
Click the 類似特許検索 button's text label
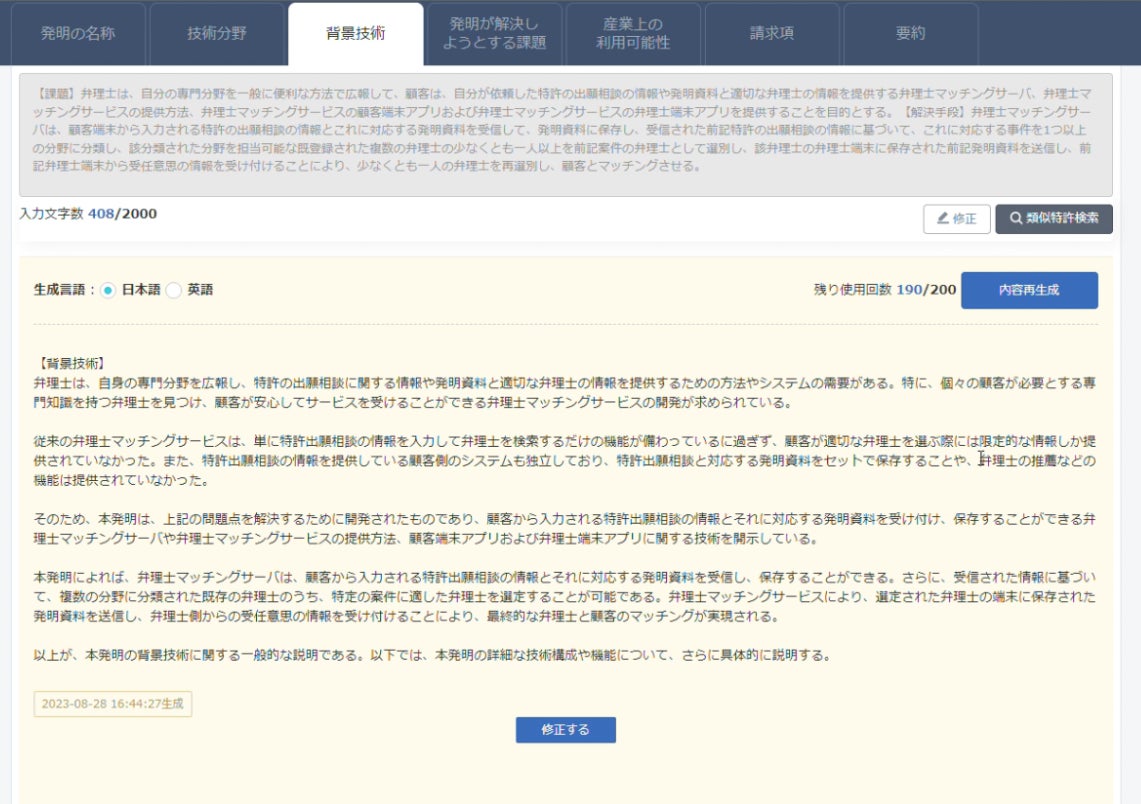[1062, 218]
